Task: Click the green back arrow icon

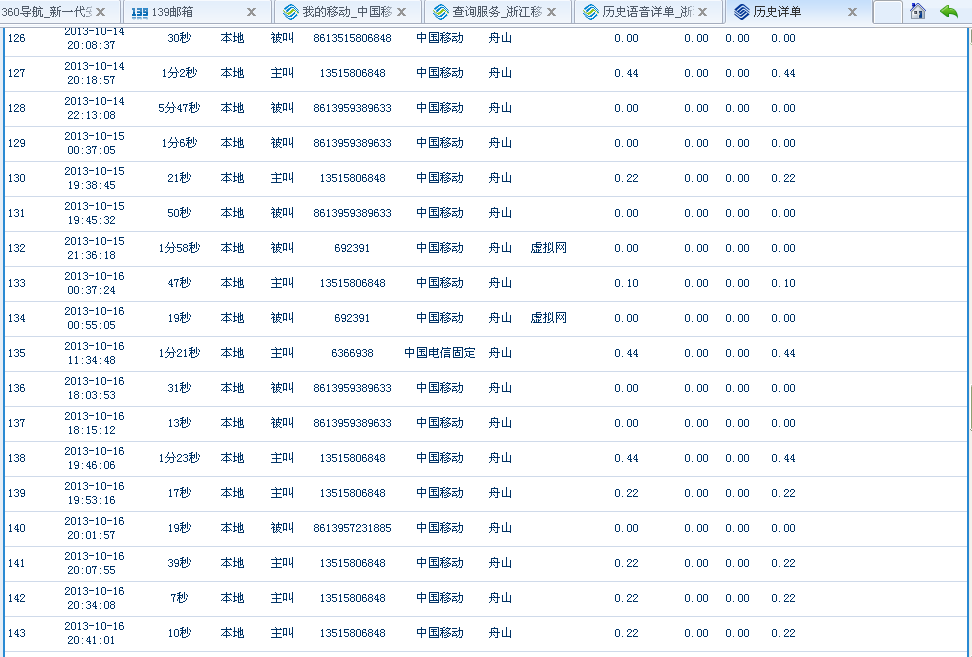Action: (948, 11)
